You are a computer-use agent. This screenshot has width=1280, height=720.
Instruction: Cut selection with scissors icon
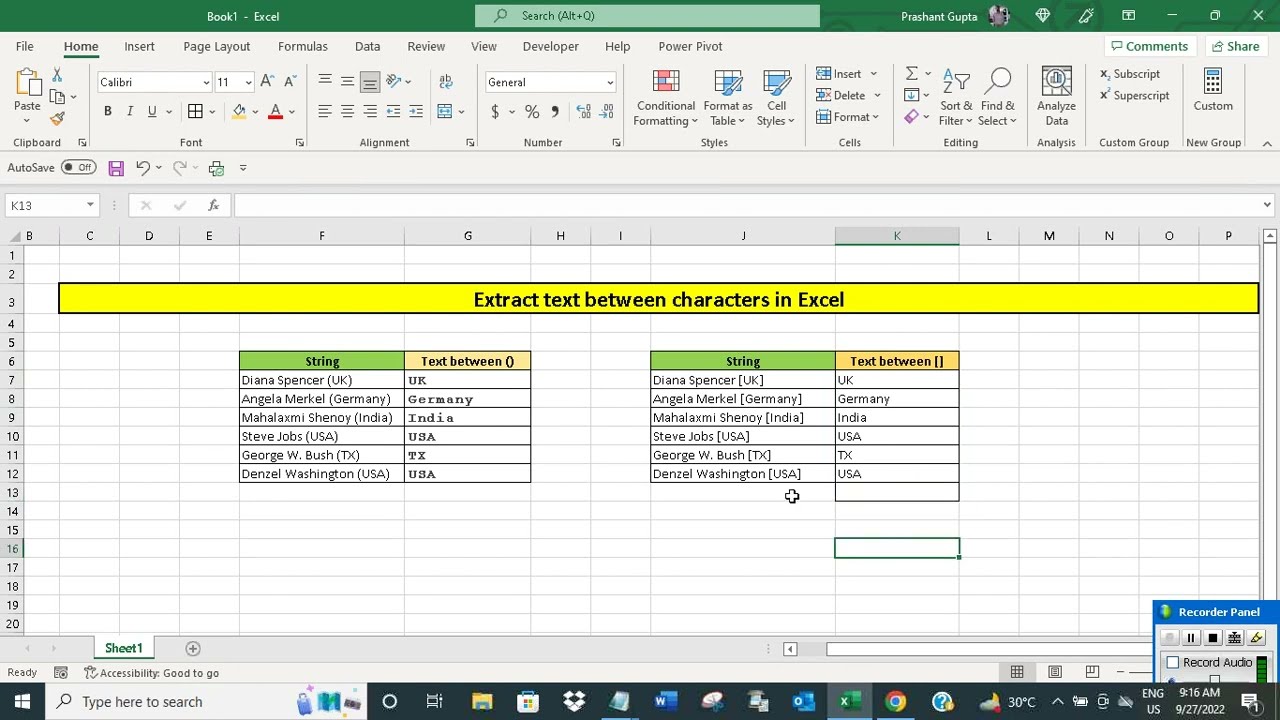coord(57,75)
